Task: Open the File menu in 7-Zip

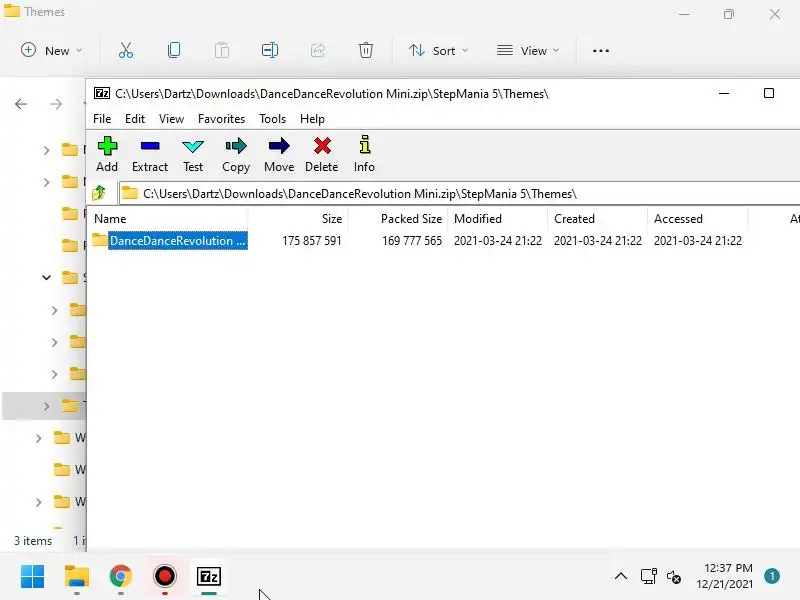Action: tap(102, 119)
